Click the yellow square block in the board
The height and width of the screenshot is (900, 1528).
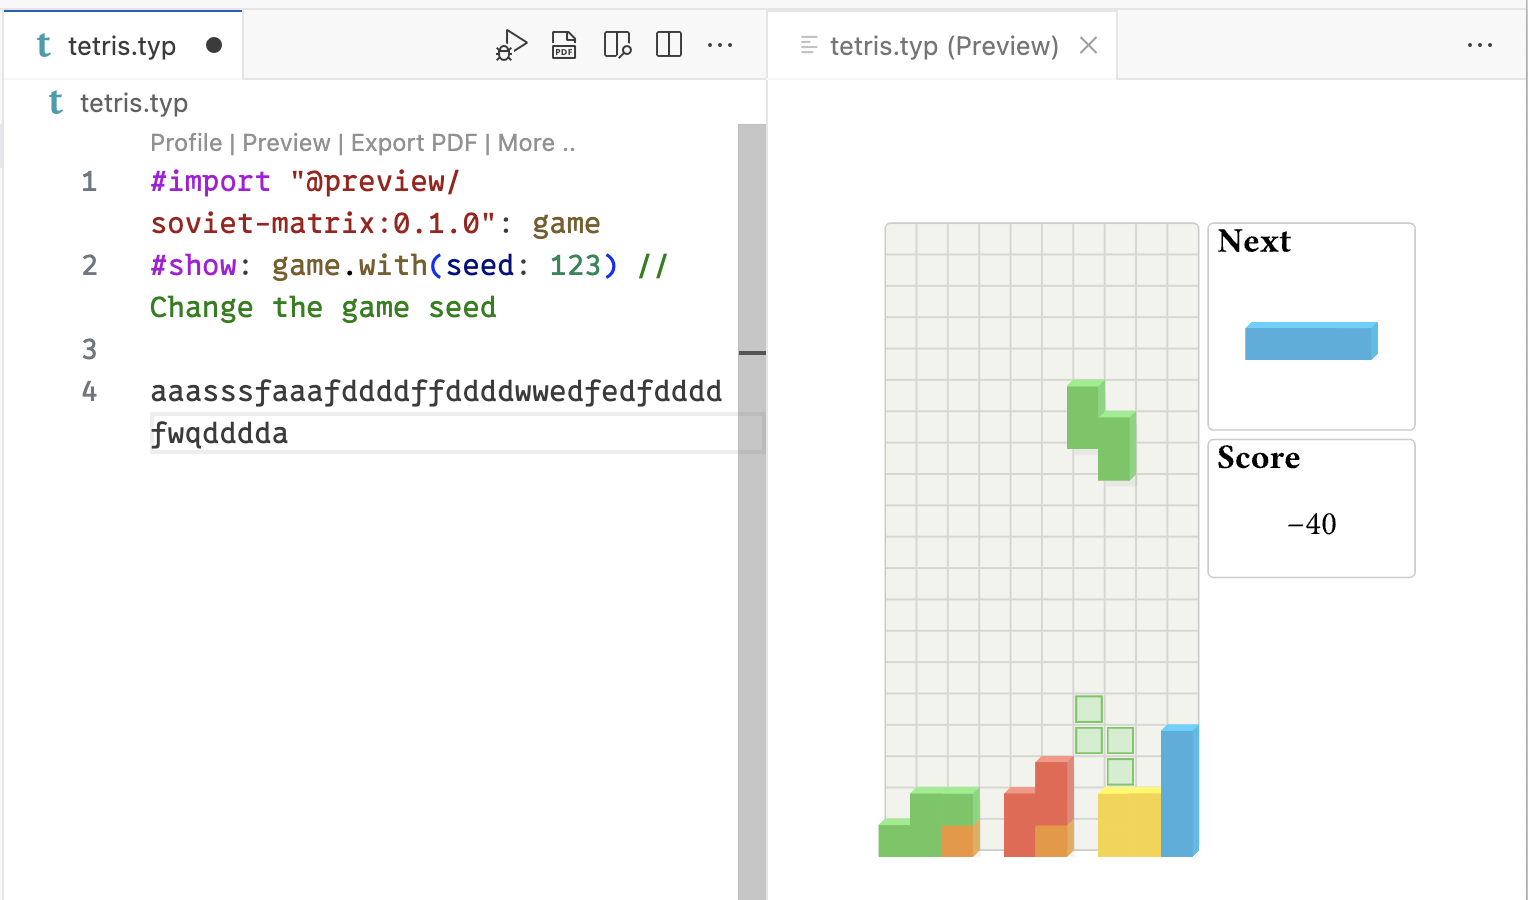1129,823
